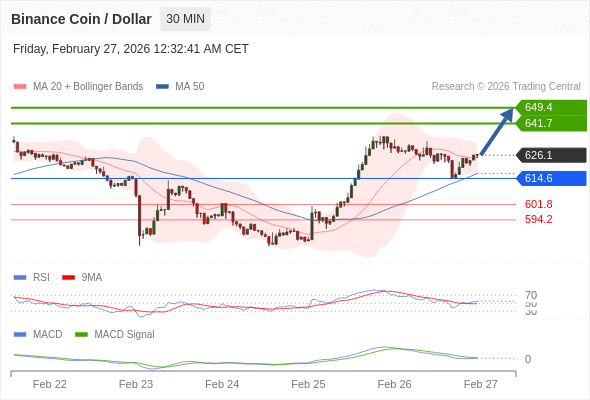Click the Research © 2026 Trading Central credit
590x400 pixels.
[x=506, y=87]
